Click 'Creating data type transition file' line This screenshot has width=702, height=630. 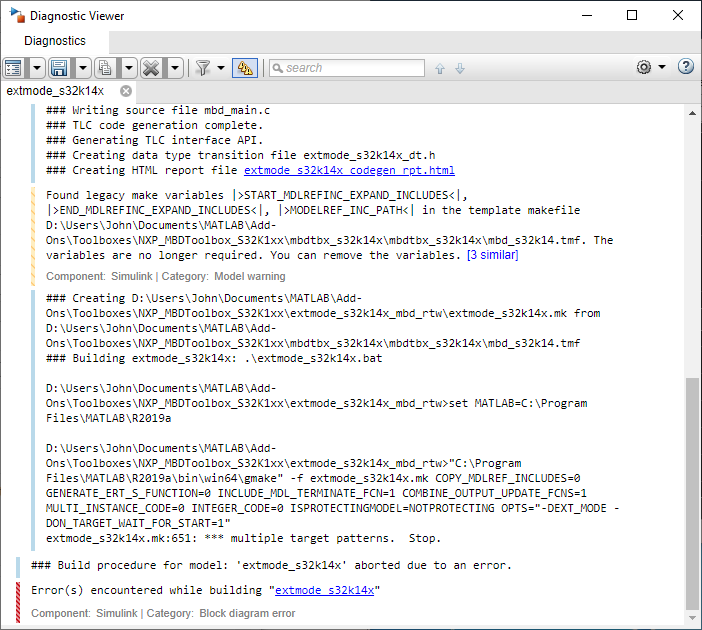(240, 155)
